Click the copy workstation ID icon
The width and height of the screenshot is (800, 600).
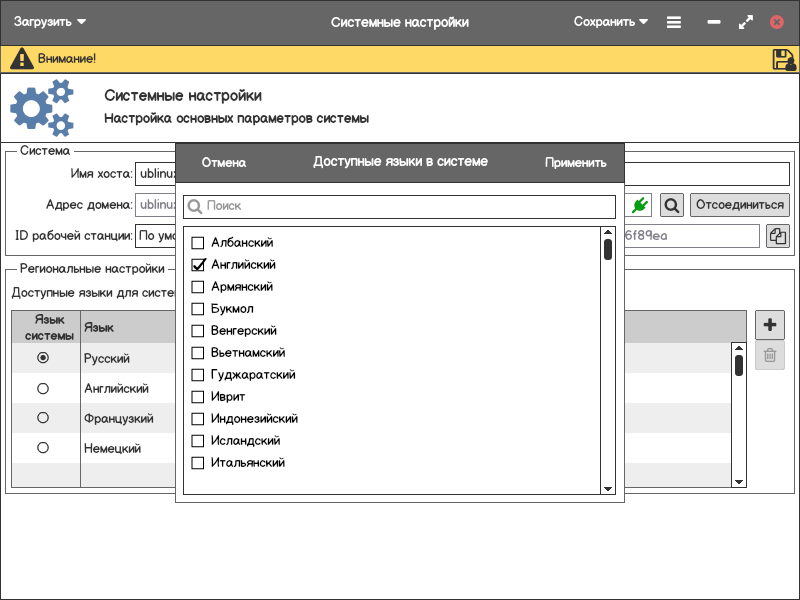click(x=777, y=236)
